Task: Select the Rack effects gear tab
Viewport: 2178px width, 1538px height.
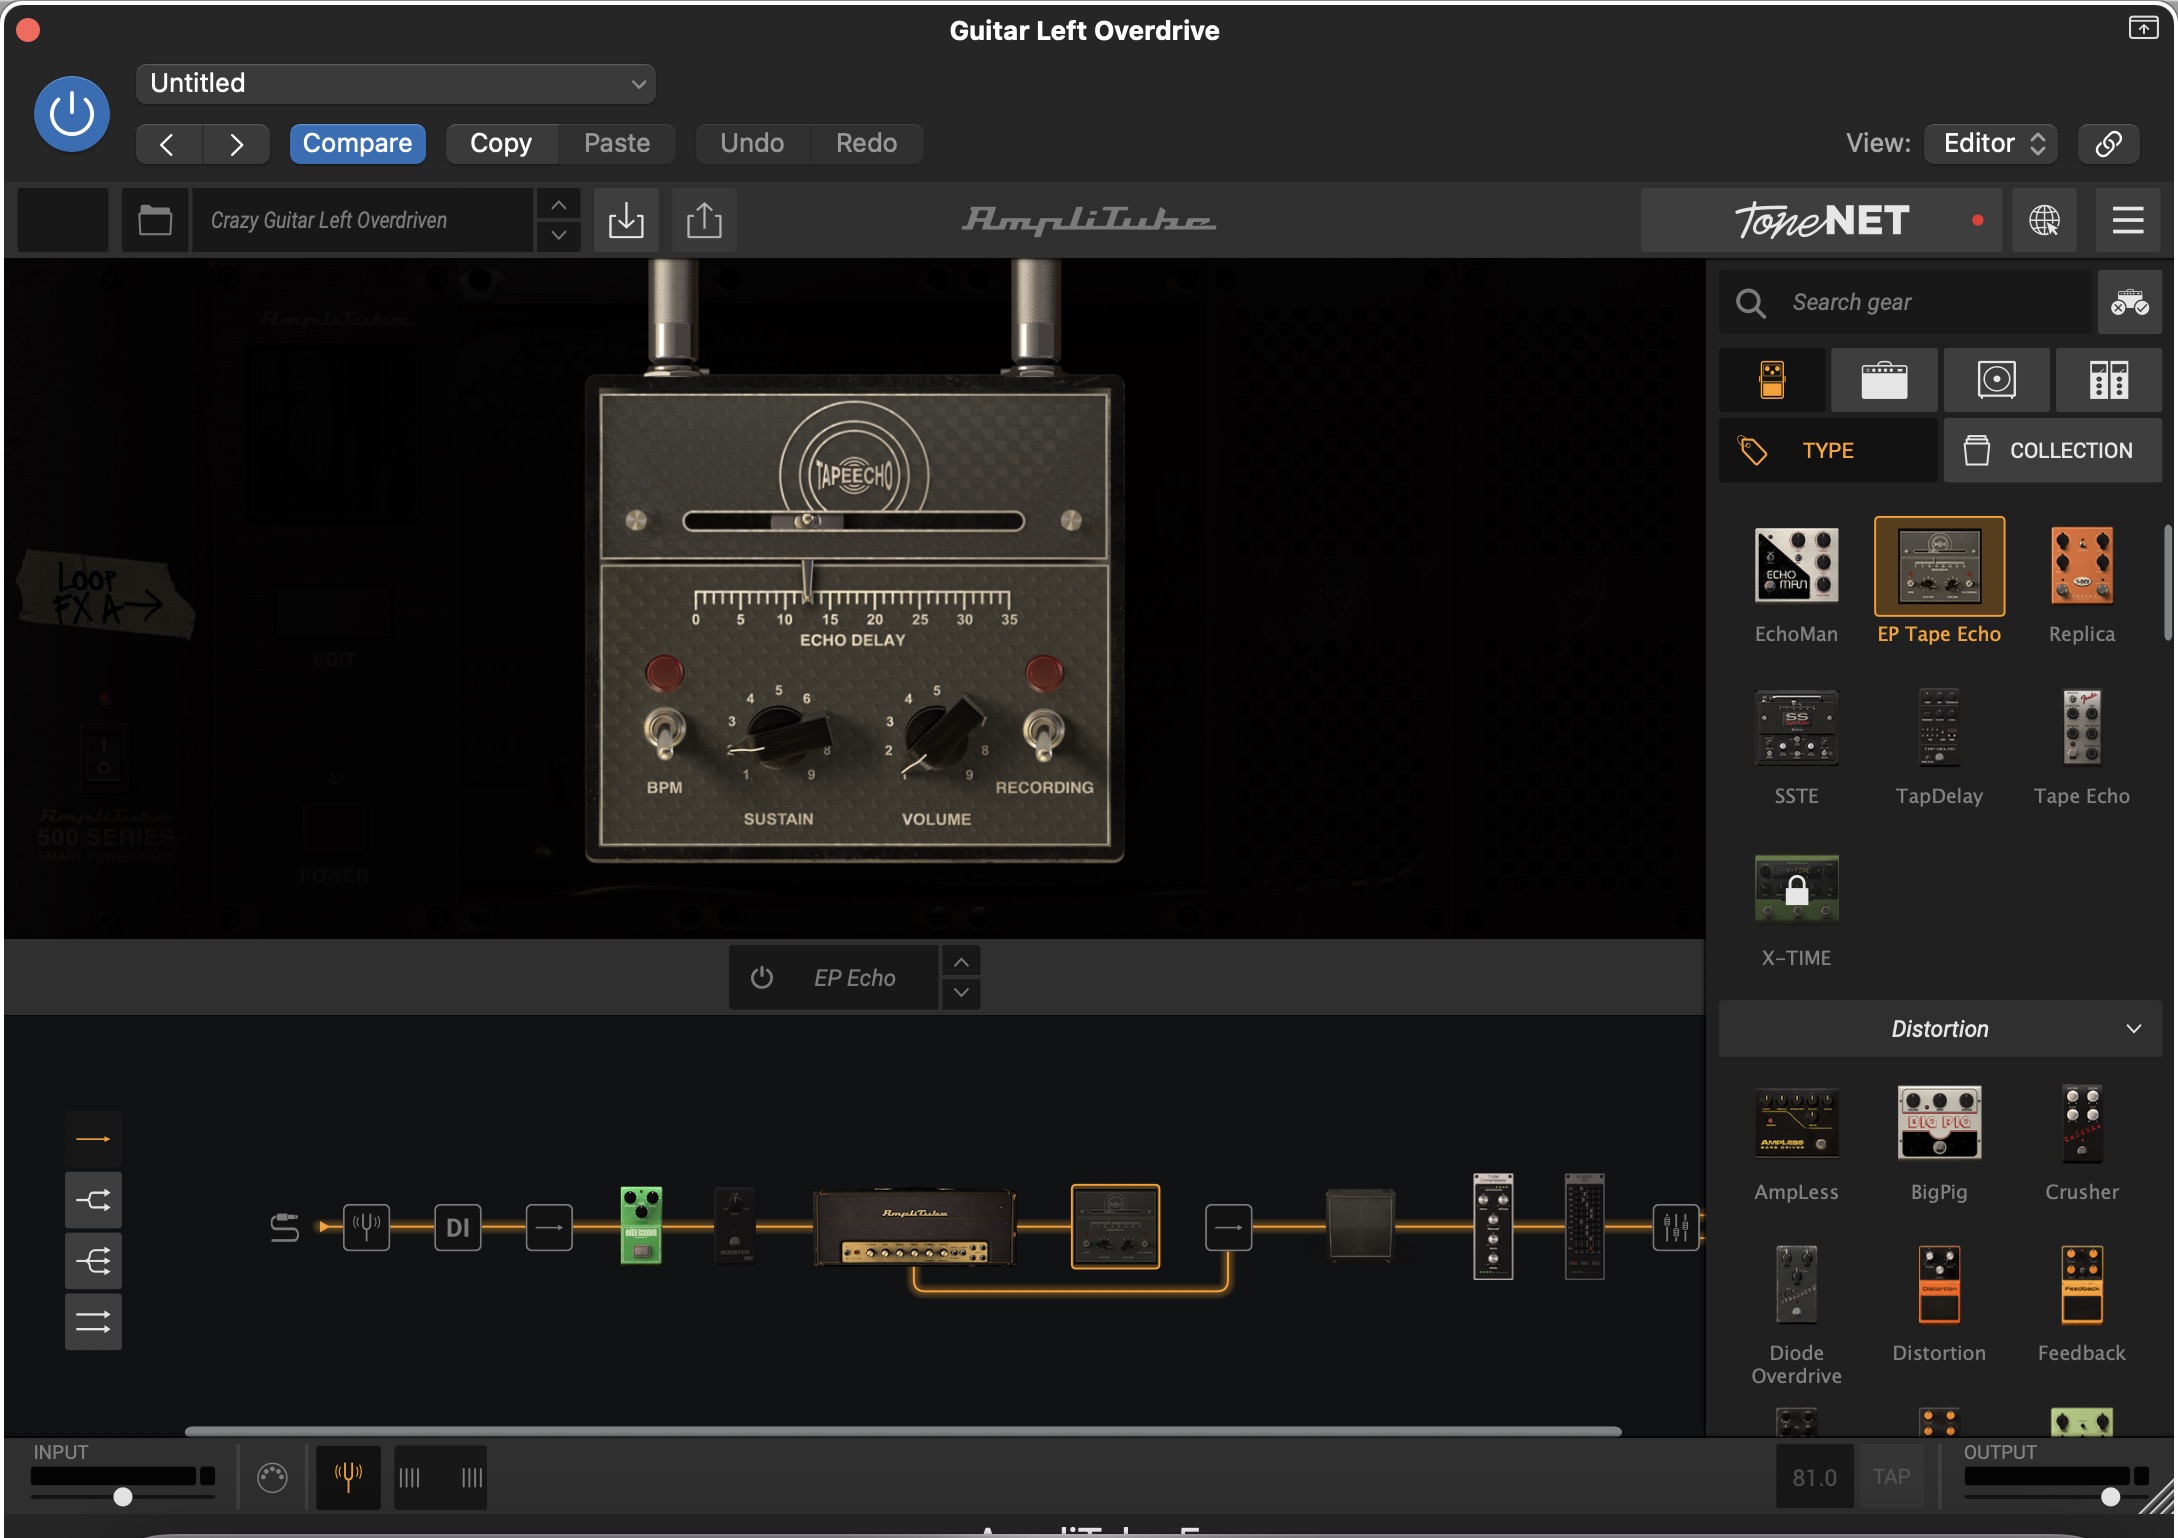Action: click(x=2109, y=380)
